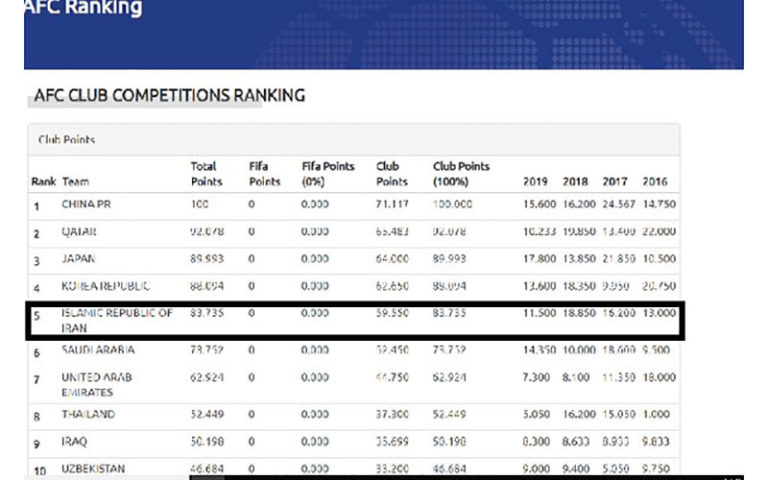The width and height of the screenshot is (768, 480).
Task: Select China PR total points value 100
Action: click(x=199, y=204)
